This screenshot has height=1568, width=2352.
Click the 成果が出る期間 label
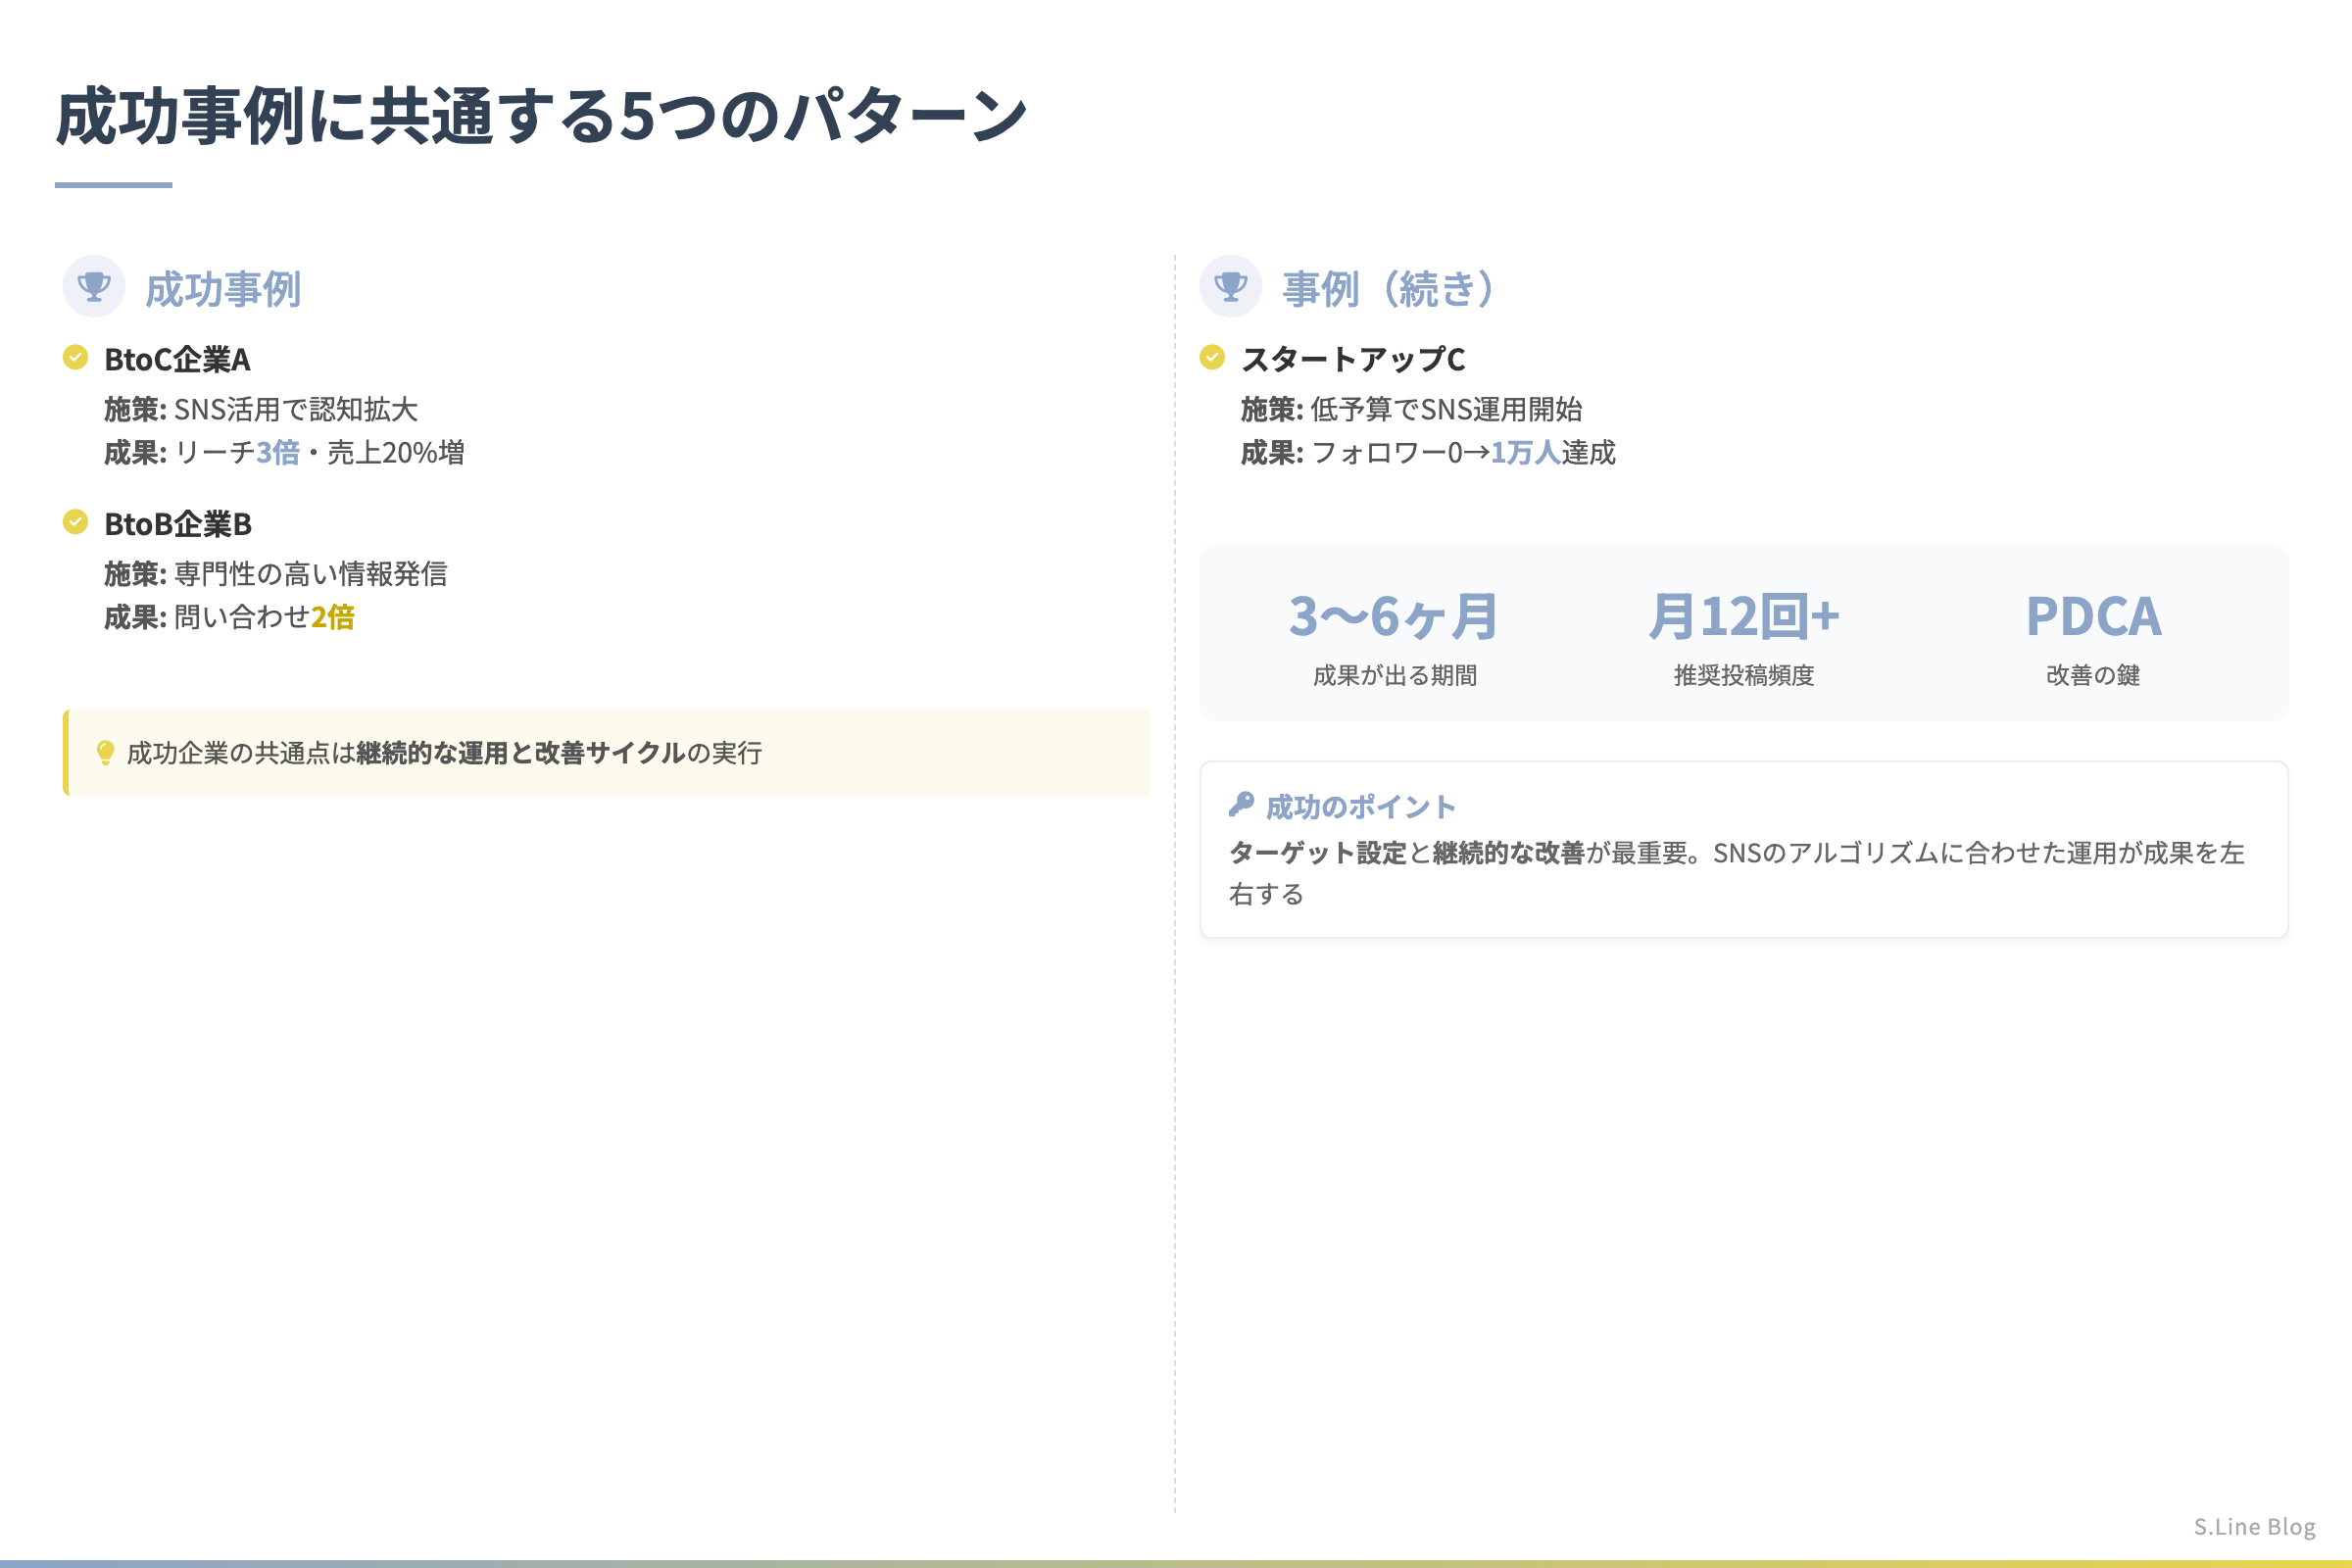click(x=1394, y=675)
